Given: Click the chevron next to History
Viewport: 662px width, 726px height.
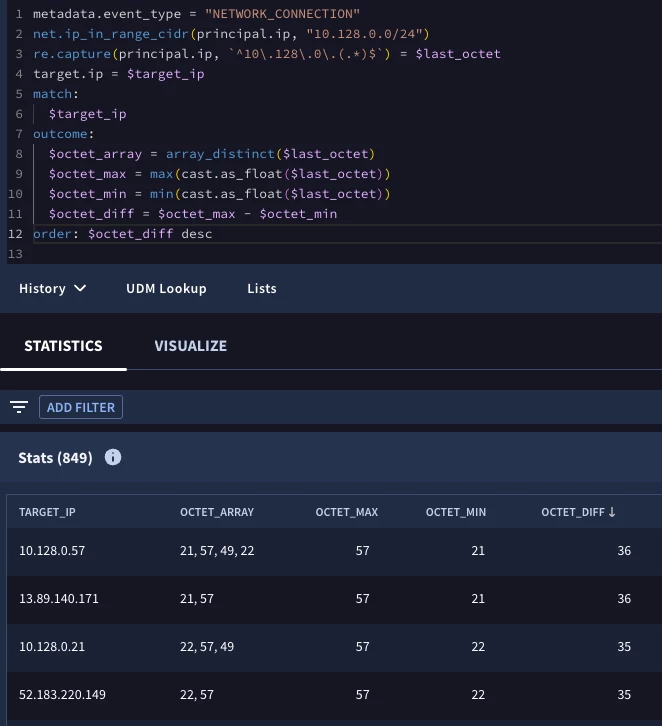Looking at the screenshot, I should (x=80, y=288).
